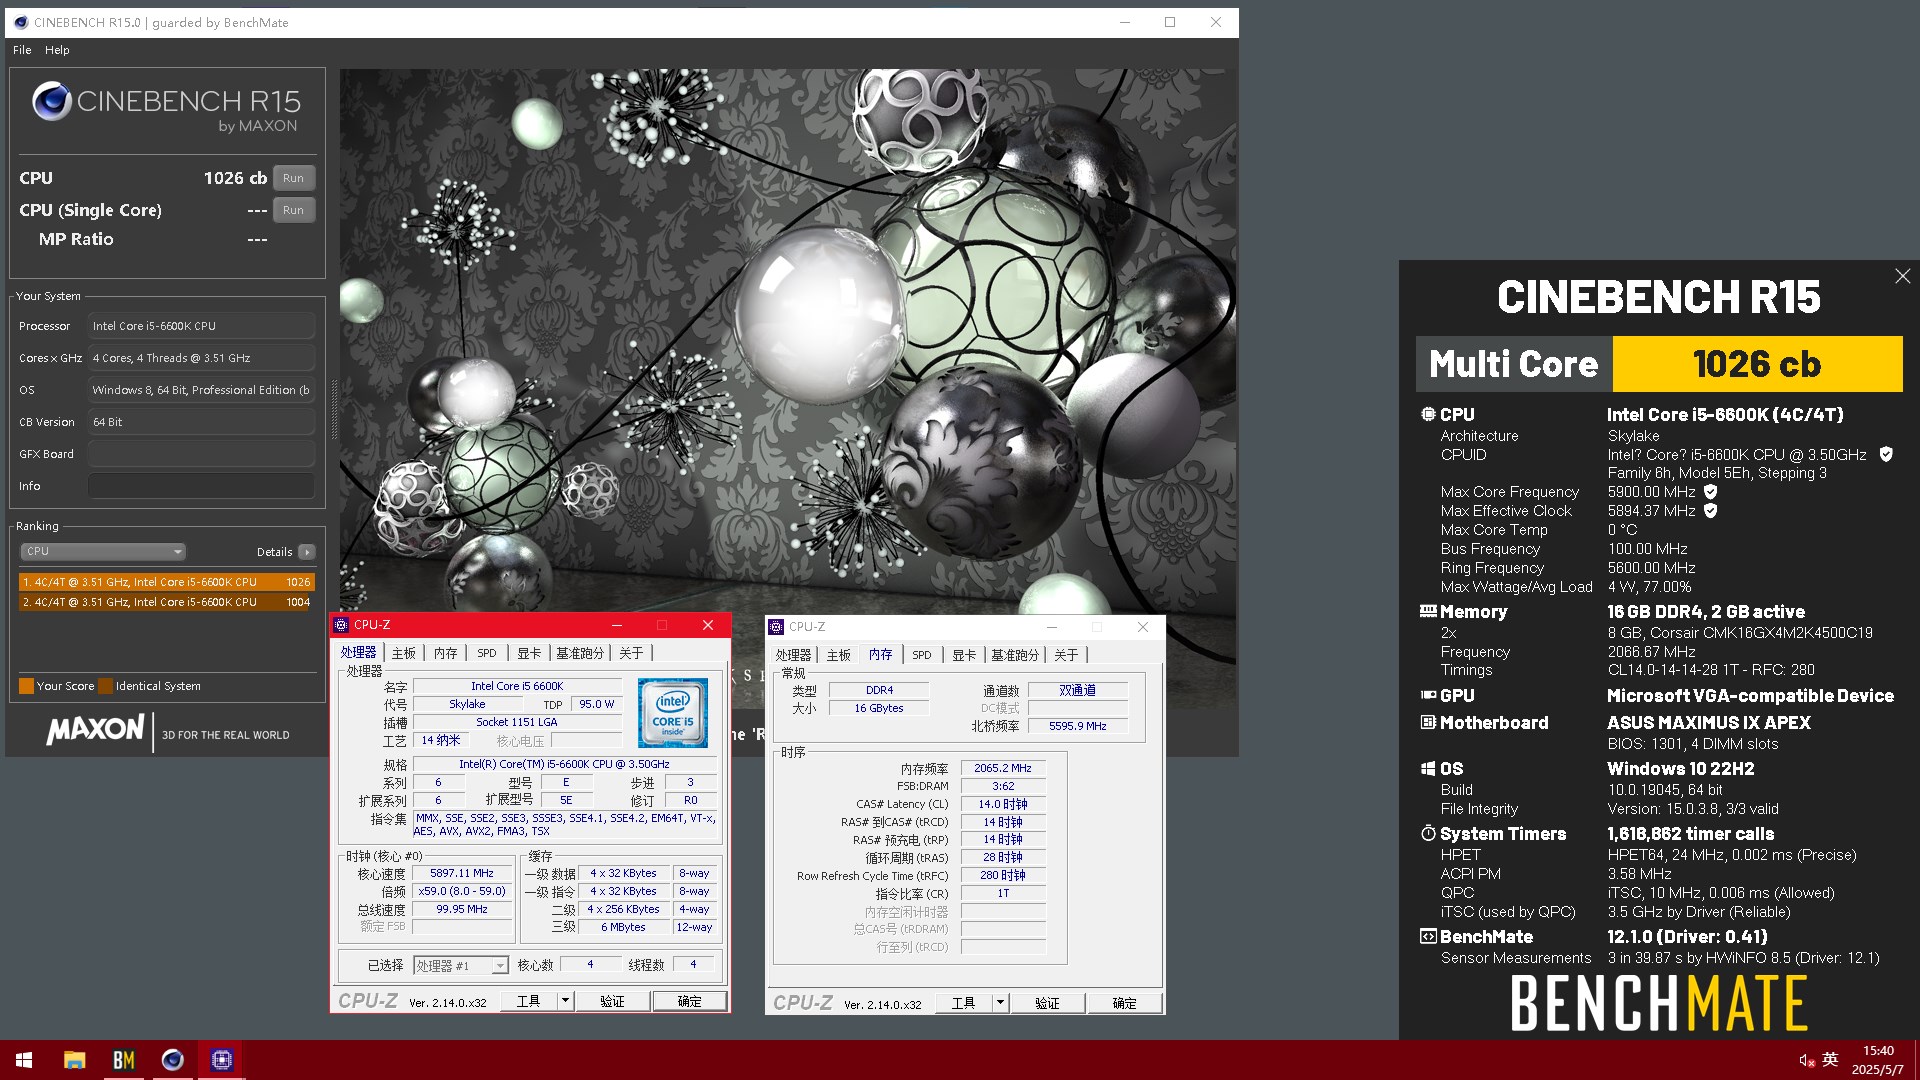Click the BENCHMATE logo at panel bottom
This screenshot has height=1080, width=1920.
click(x=1659, y=1003)
